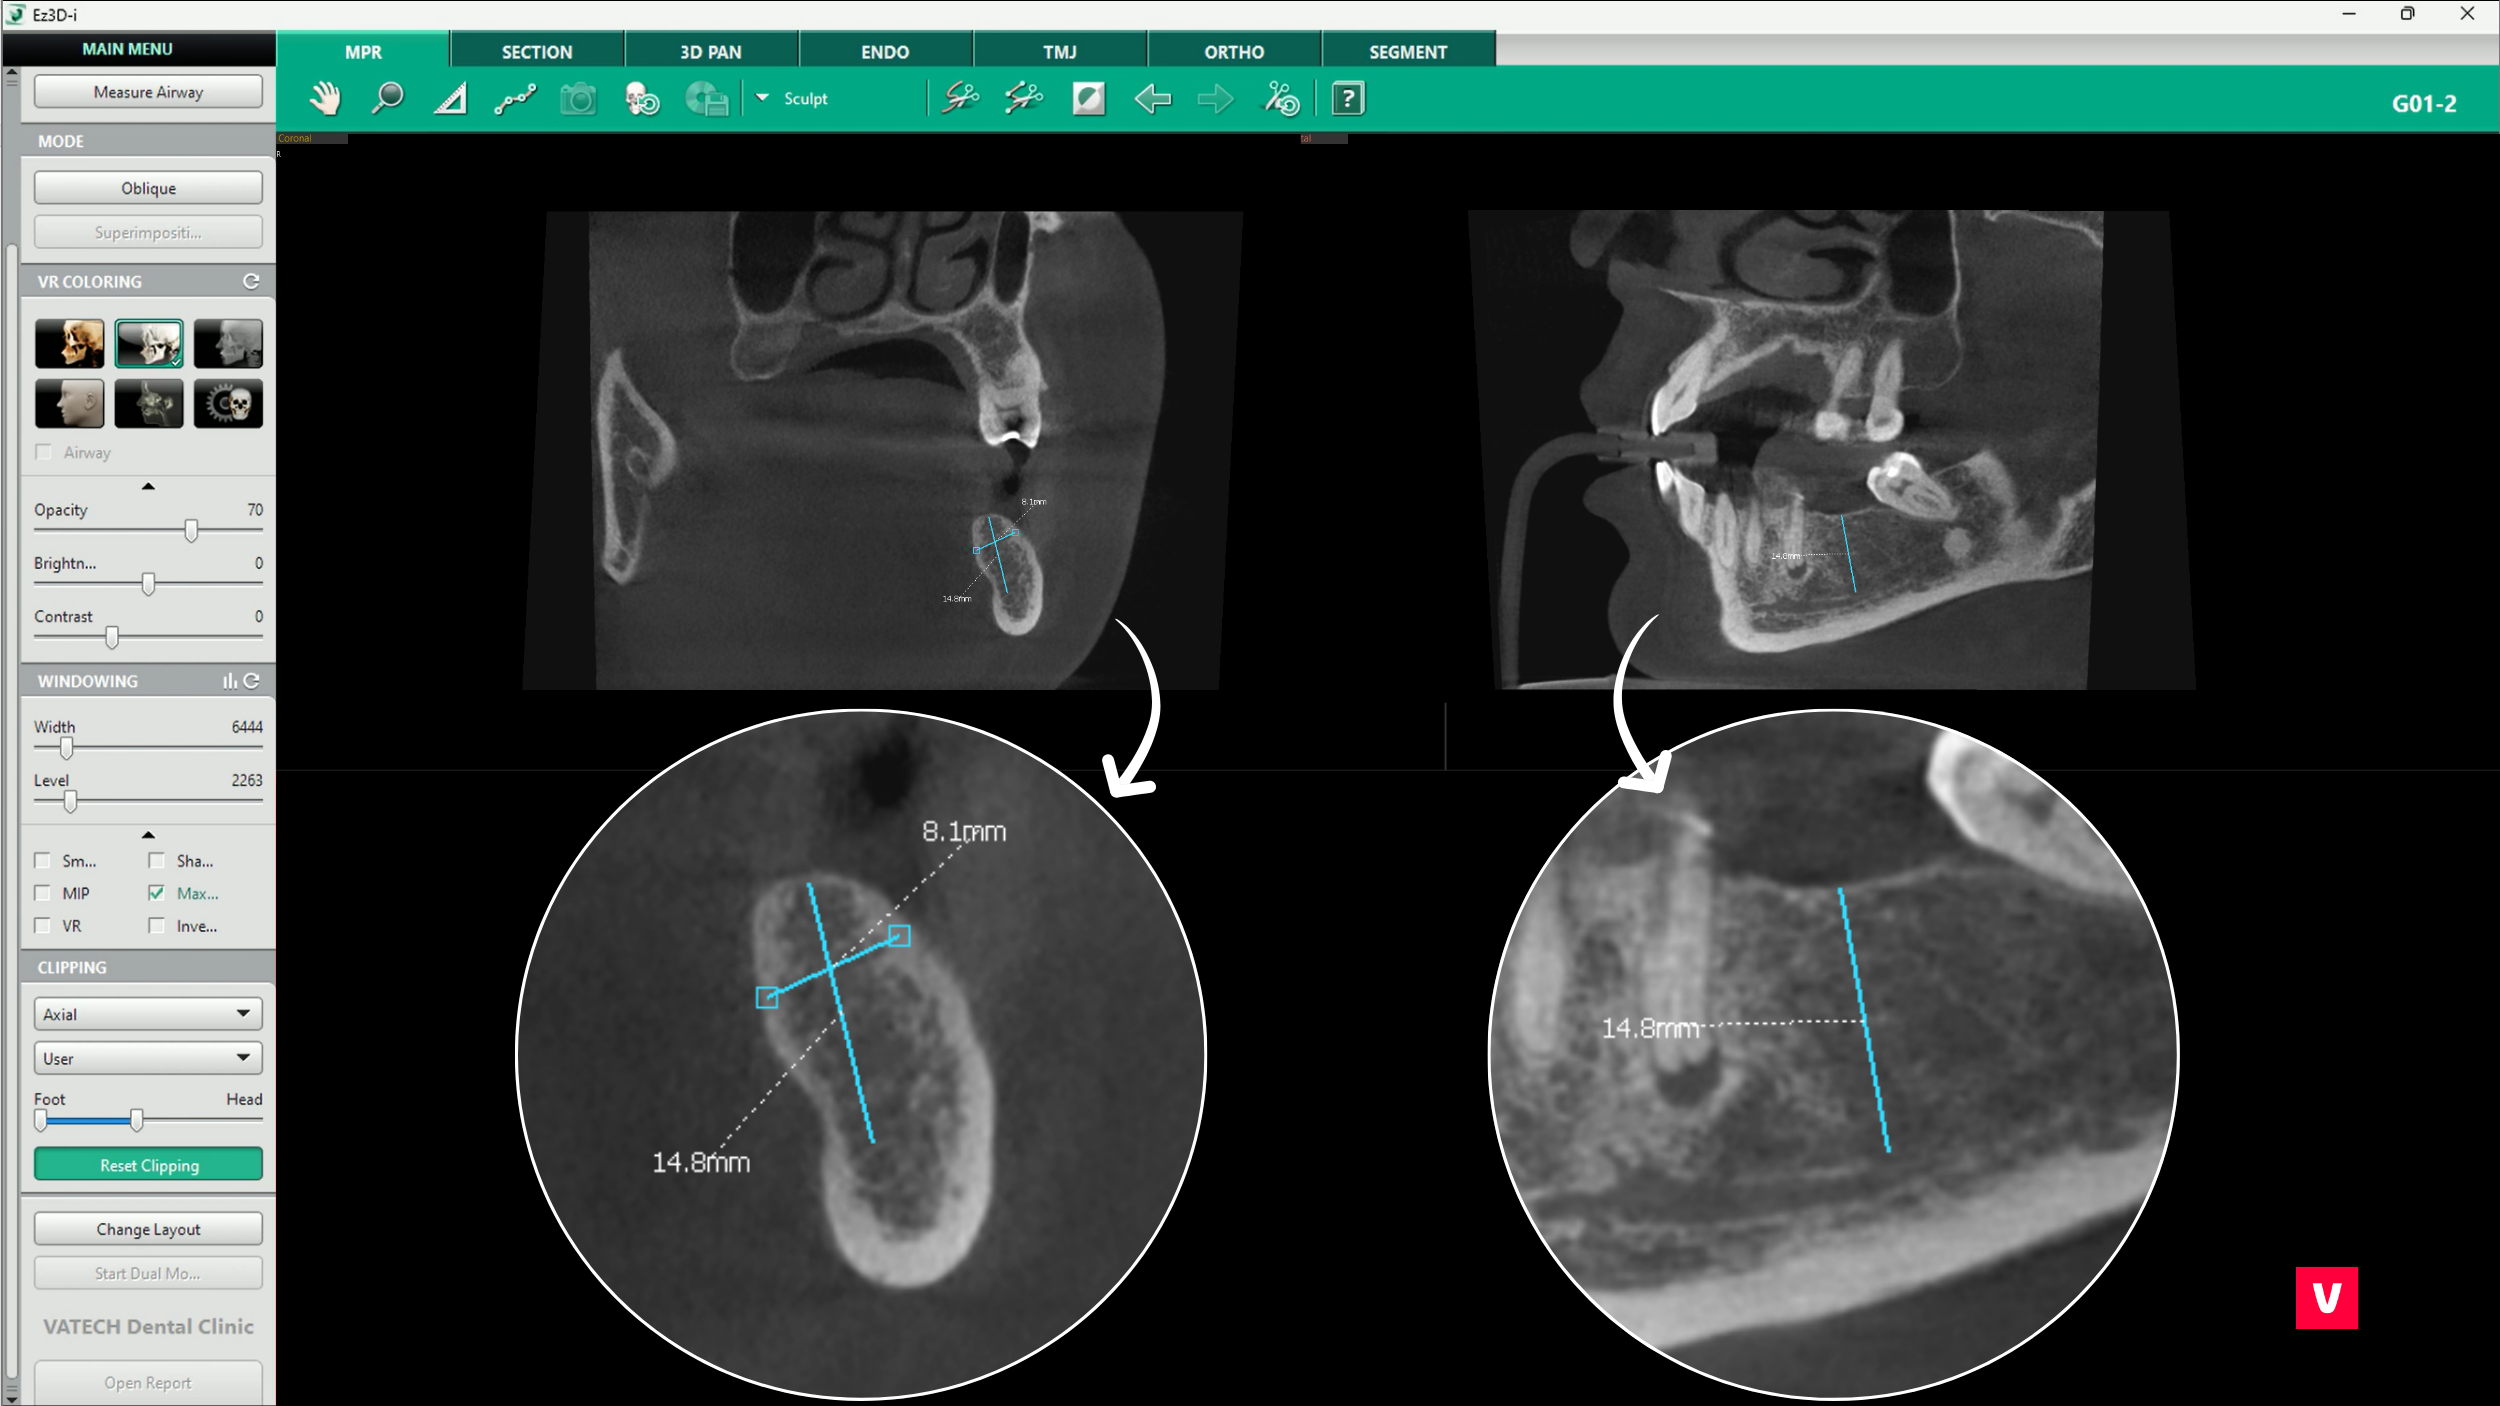
Task: Enable the VR checkbox
Action: tap(43, 926)
